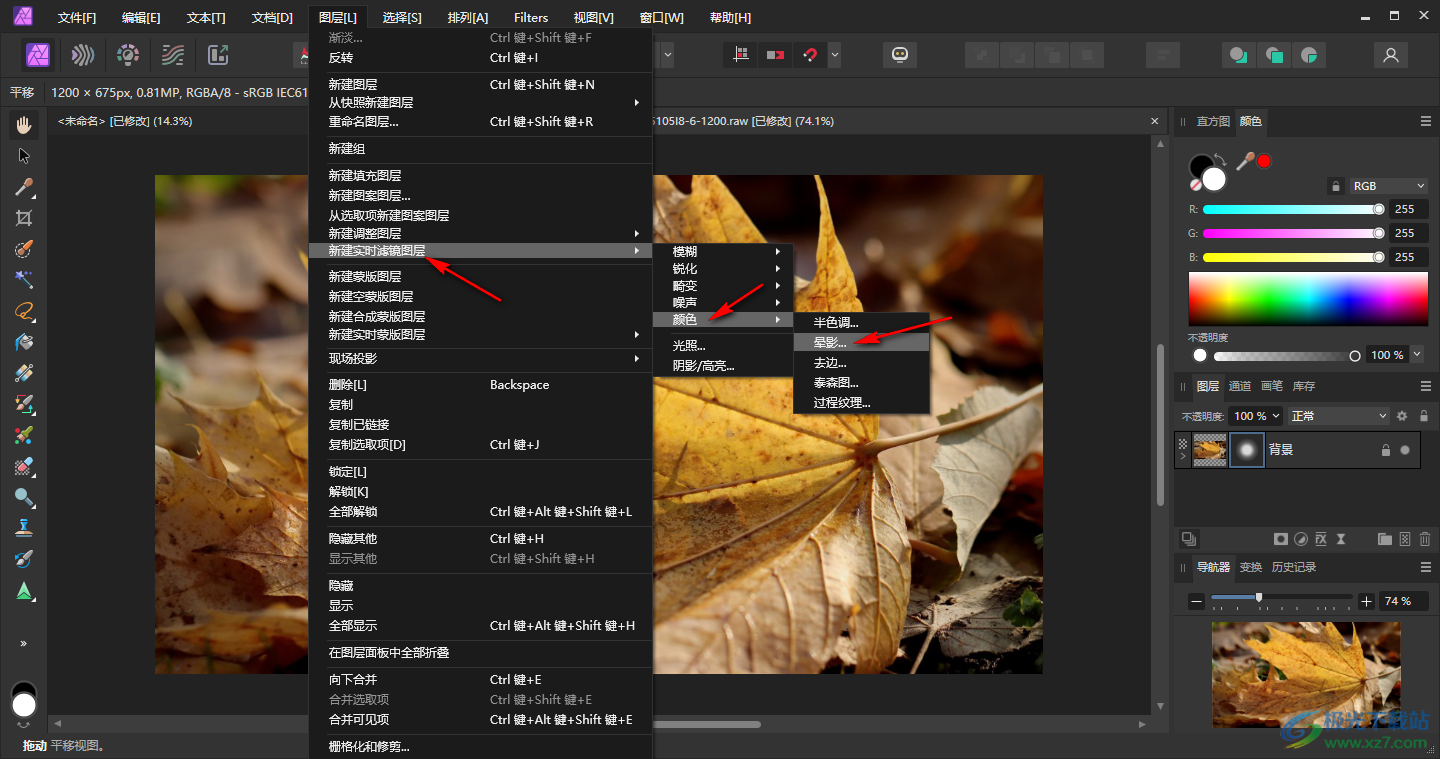
Task: Toggle the lock on the 背景 layer
Action: coord(1385,450)
